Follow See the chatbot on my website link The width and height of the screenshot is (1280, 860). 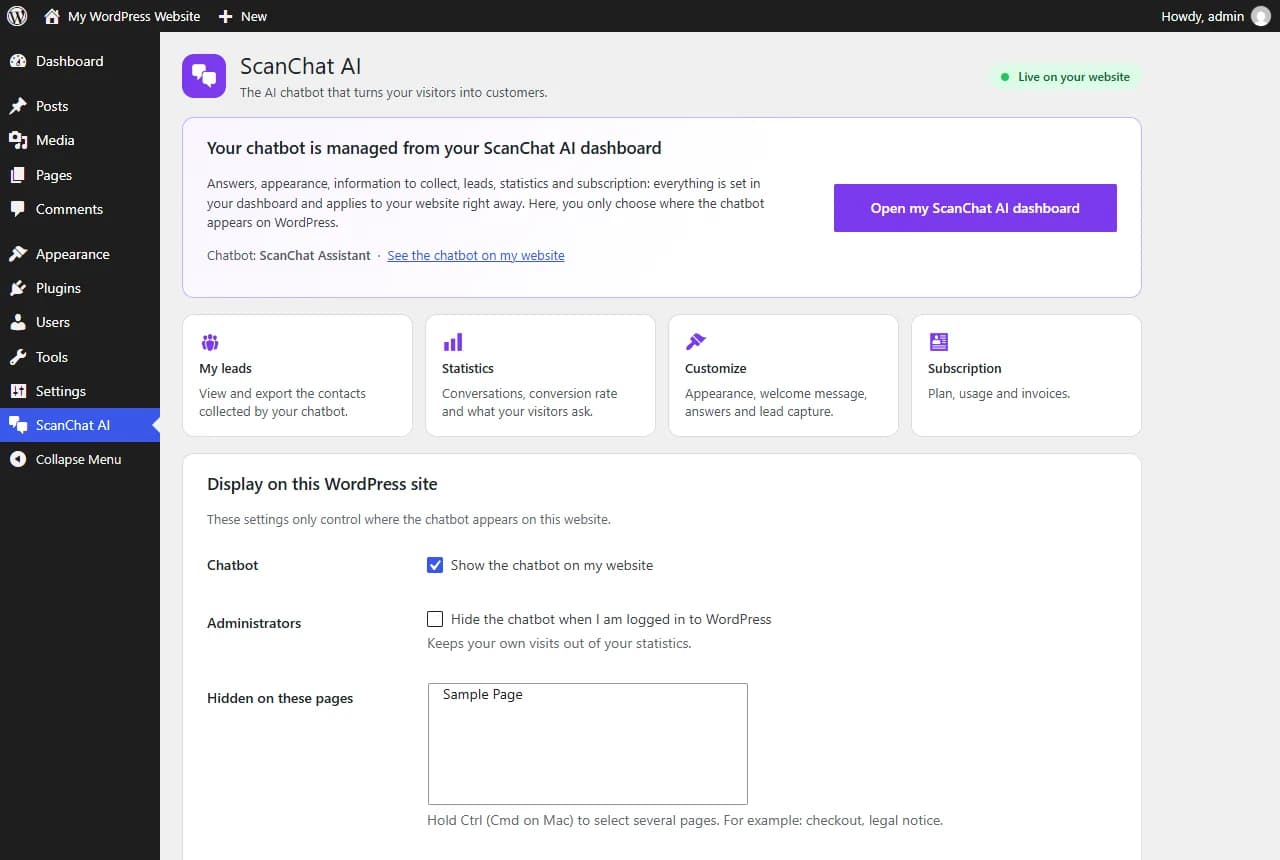pos(476,255)
